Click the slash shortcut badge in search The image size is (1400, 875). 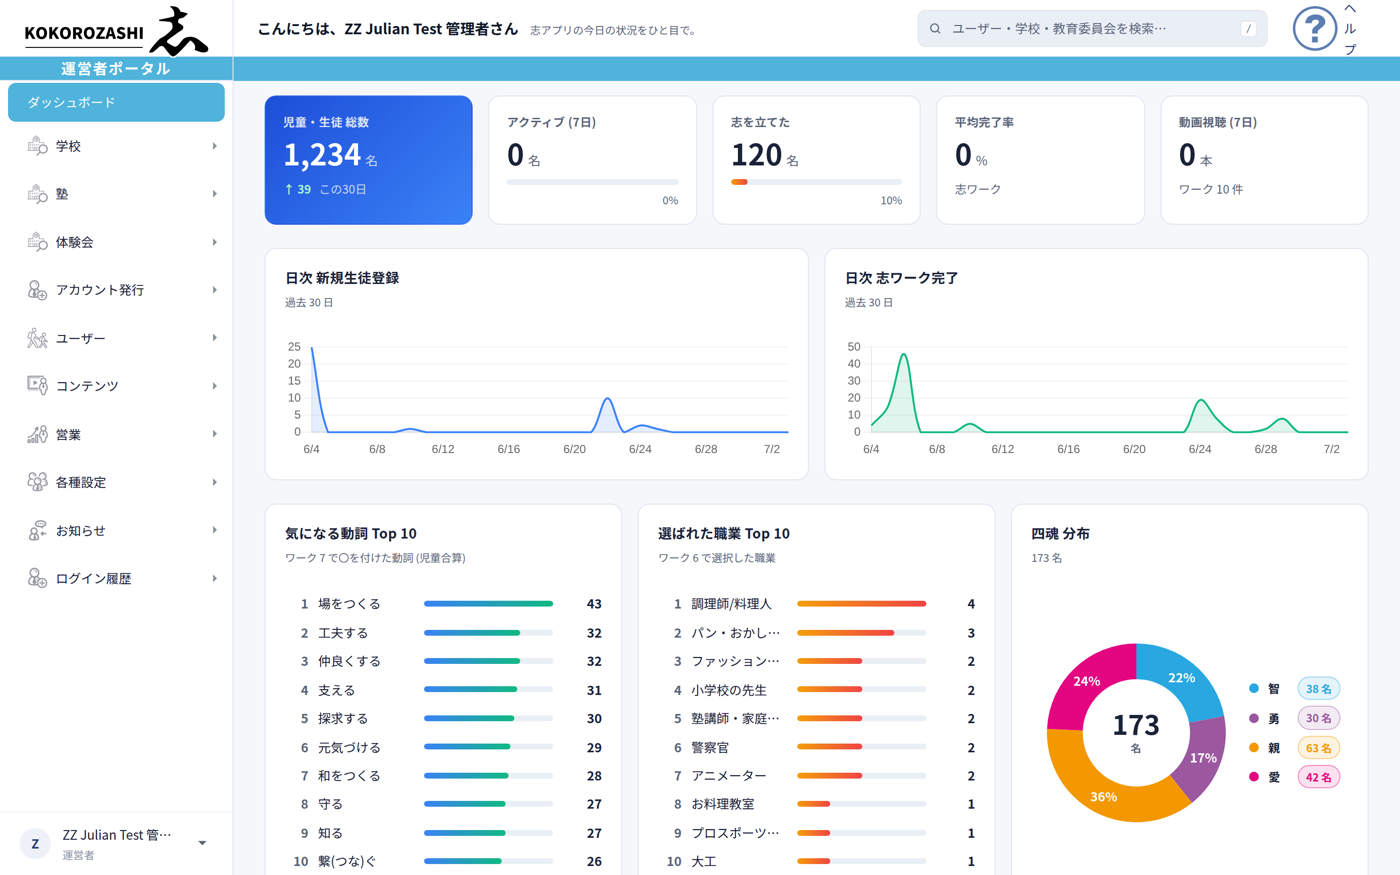tap(1248, 29)
